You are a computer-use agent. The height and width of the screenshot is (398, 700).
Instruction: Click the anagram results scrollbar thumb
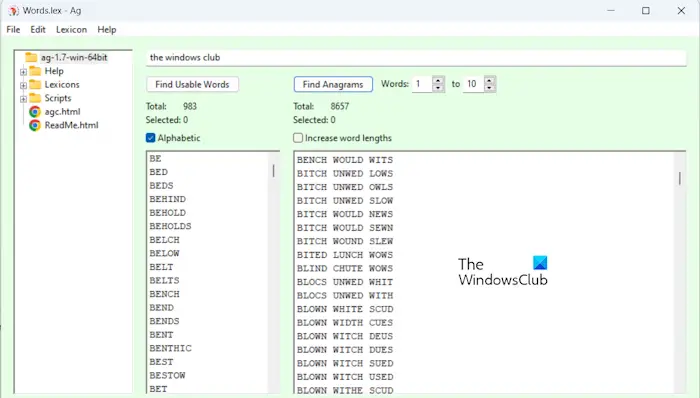[x=679, y=178]
